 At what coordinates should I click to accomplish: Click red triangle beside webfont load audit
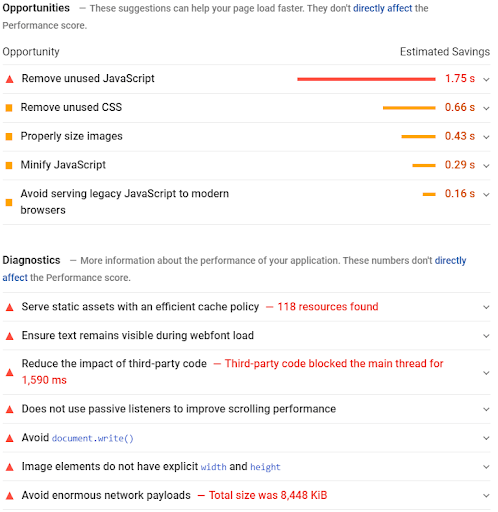coord(10,336)
